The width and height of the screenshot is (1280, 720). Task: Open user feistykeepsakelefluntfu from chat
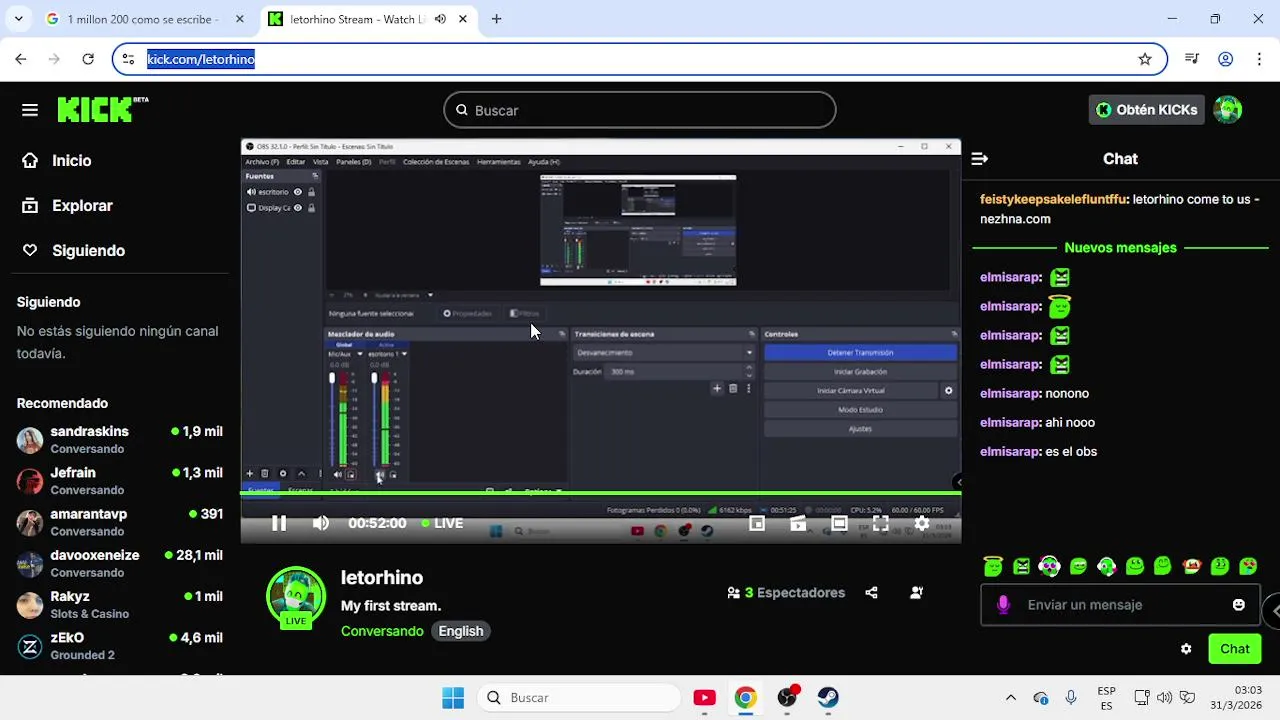click(1053, 199)
